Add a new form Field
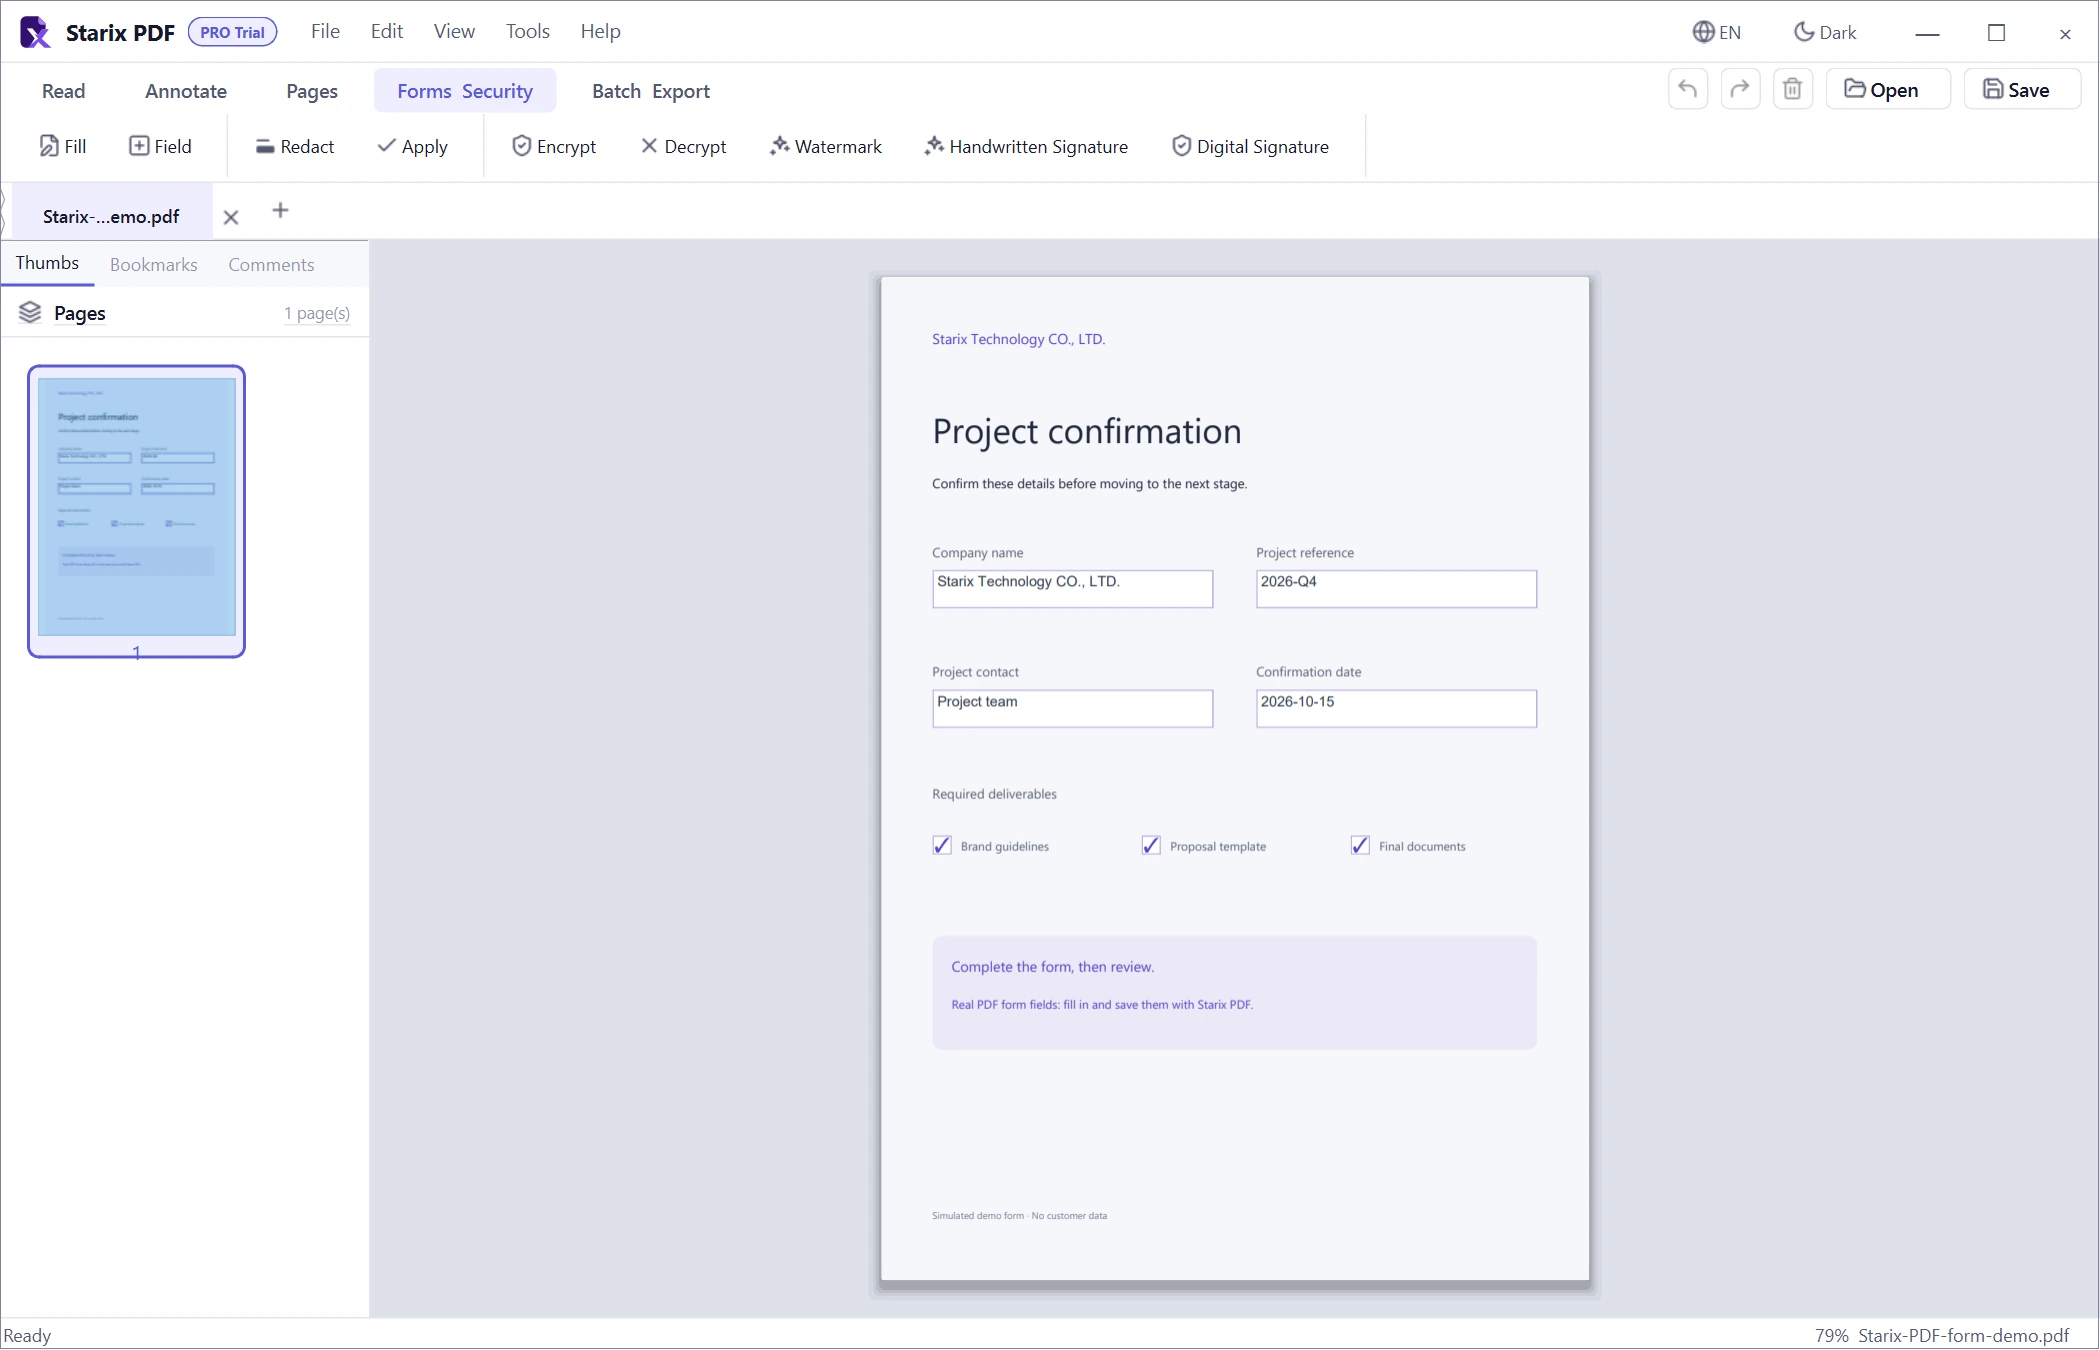2100x1350 pixels. (x=160, y=146)
